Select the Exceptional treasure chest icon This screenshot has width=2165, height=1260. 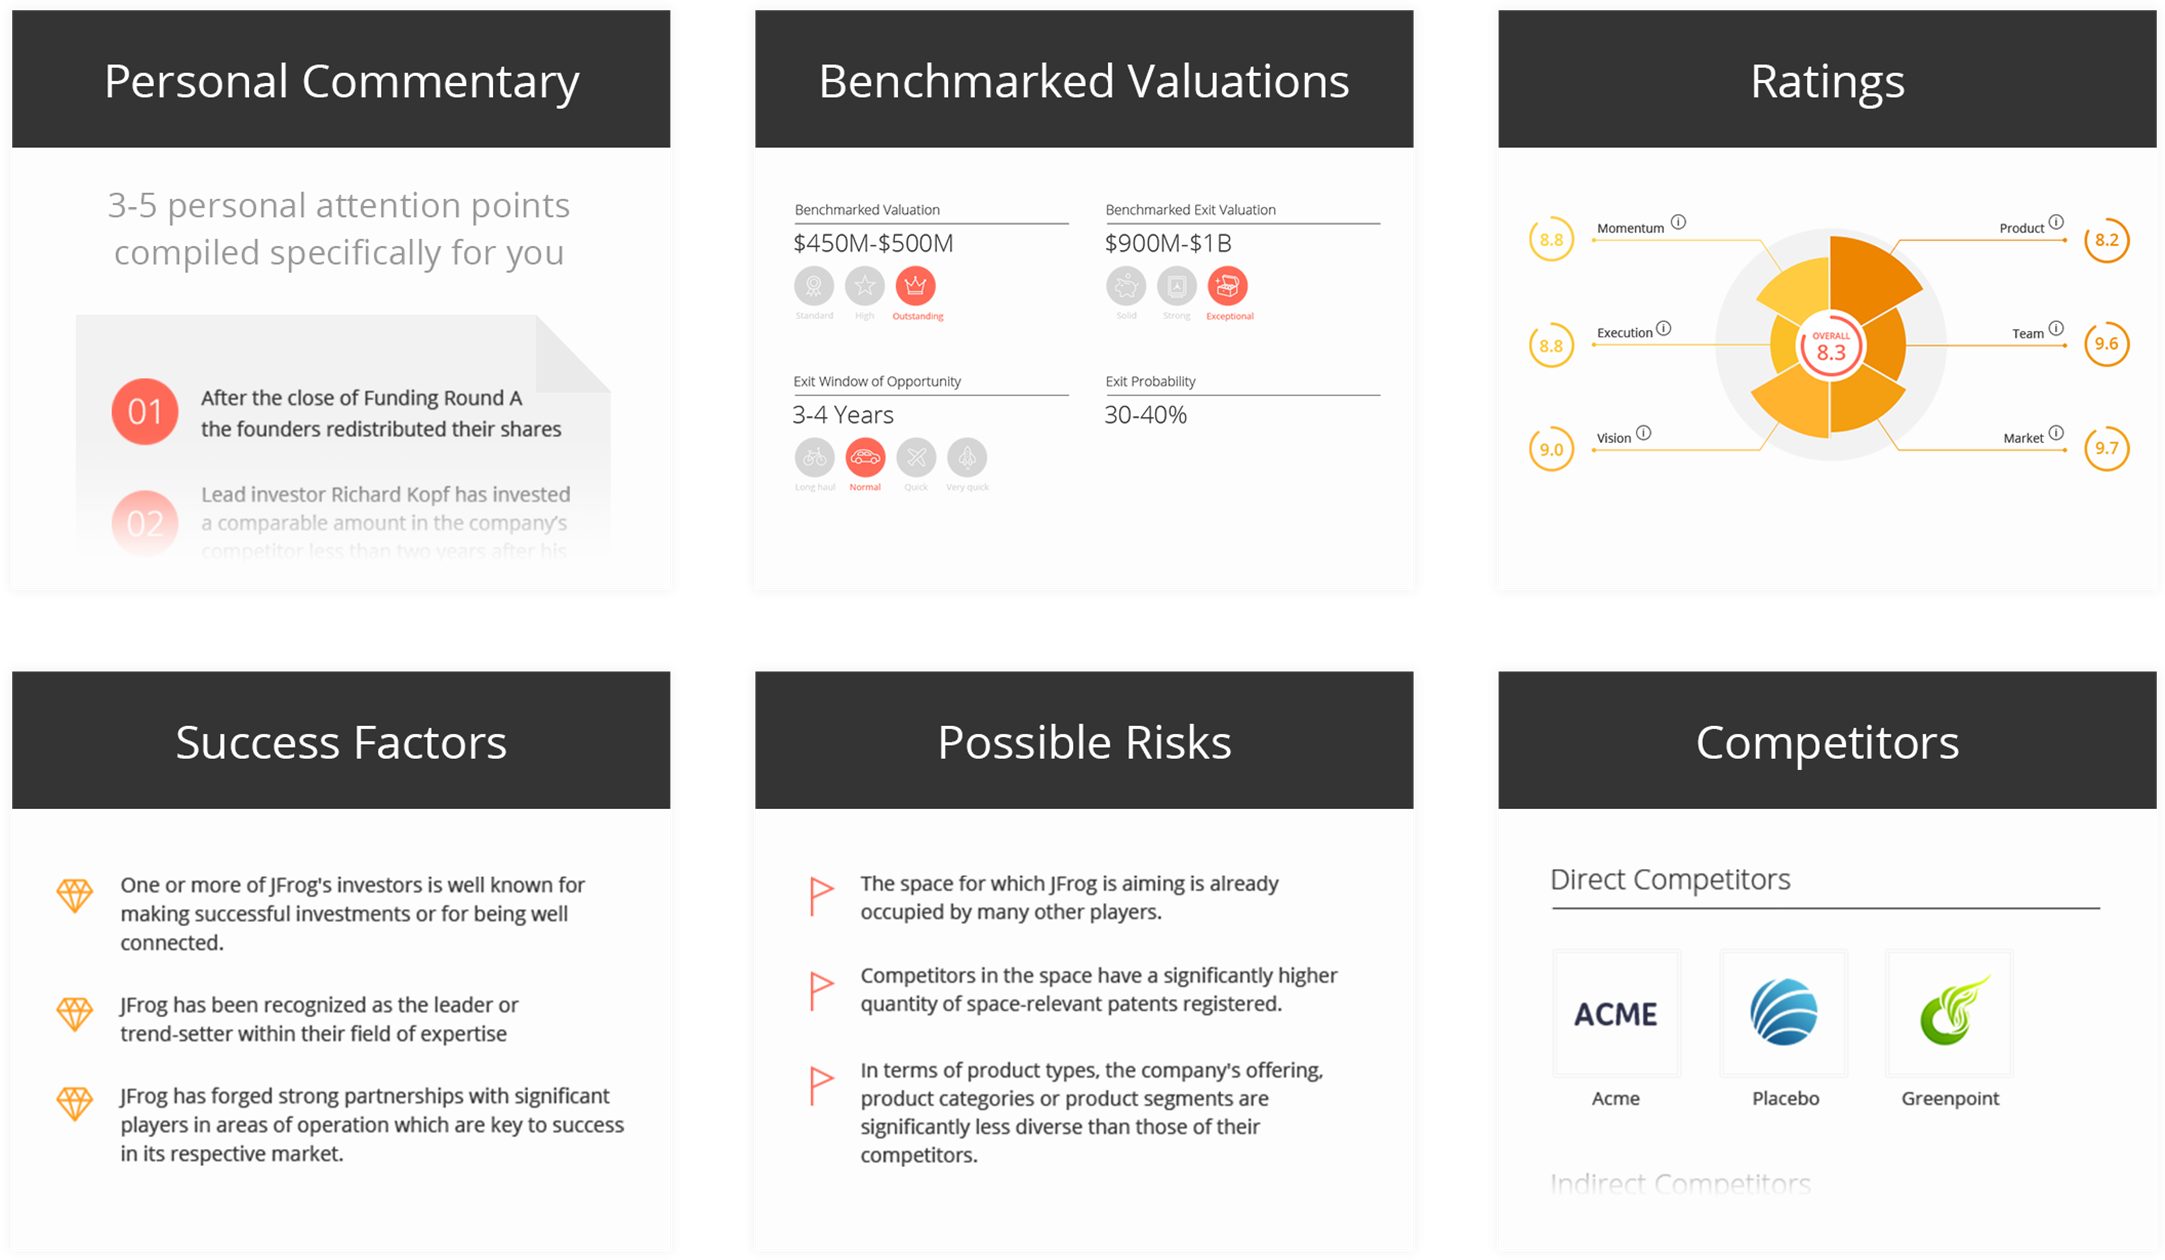1228,287
